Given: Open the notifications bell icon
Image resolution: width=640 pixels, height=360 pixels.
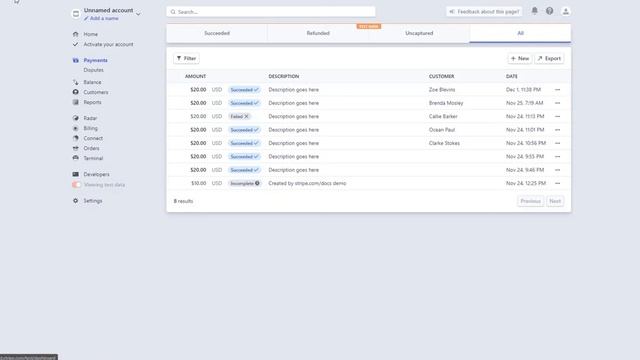Looking at the screenshot, I should 534,11.
